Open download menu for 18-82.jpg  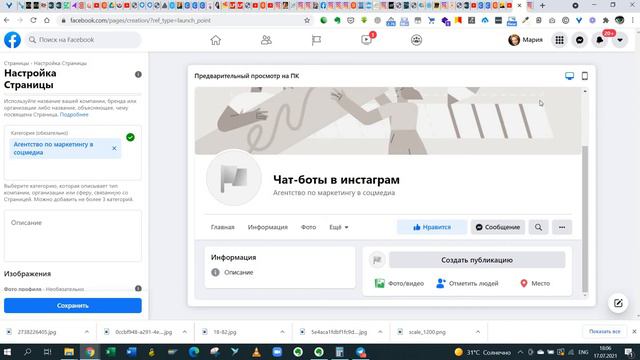click(282, 332)
